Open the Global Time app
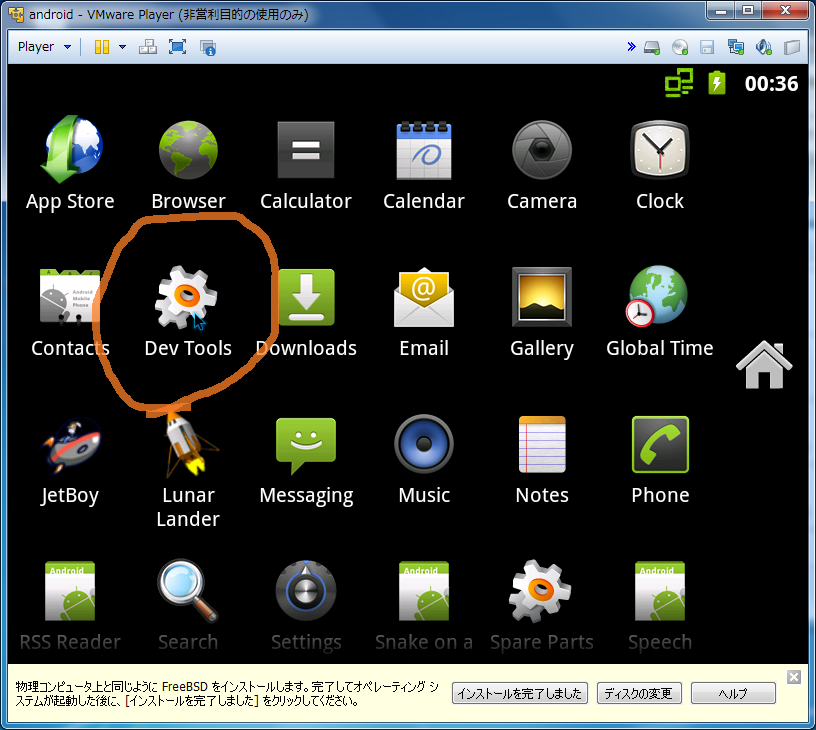Image resolution: width=816 pixels, height=730 pixels. pyautogui.click(x=659, y=297)
